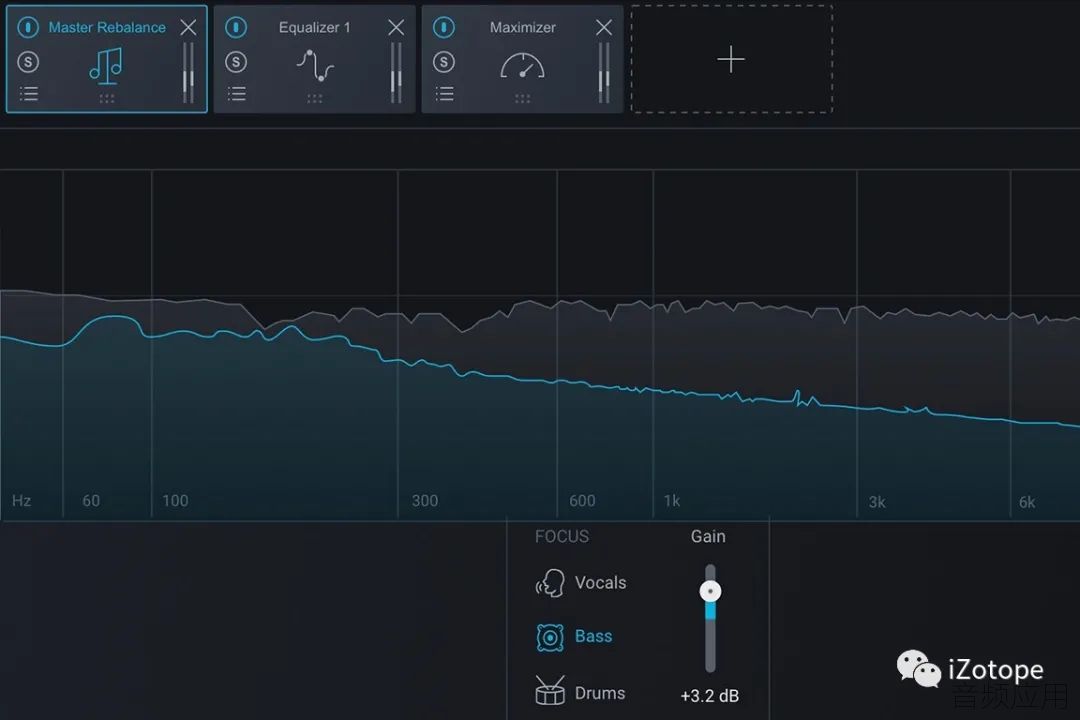Click the Master Rebalance music notes icon
The height and width of the screenshot is (720, 1080).
point(106,65)
